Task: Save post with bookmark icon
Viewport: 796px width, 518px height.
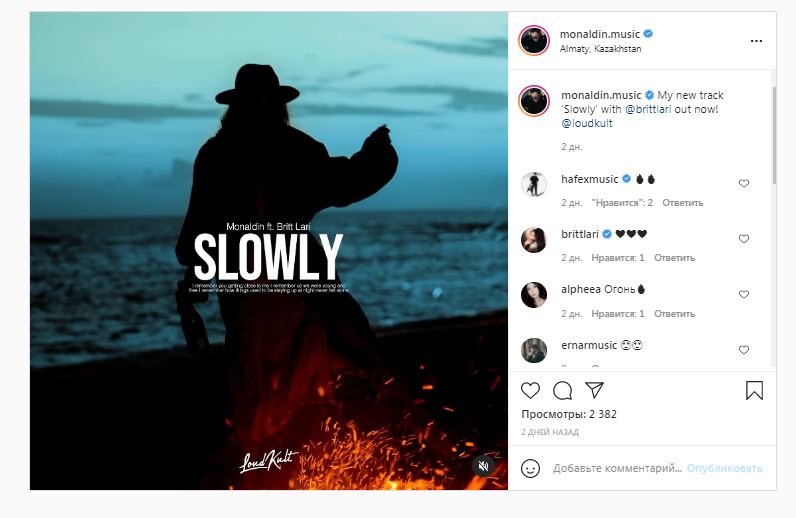Action: [x=754, y=390]
